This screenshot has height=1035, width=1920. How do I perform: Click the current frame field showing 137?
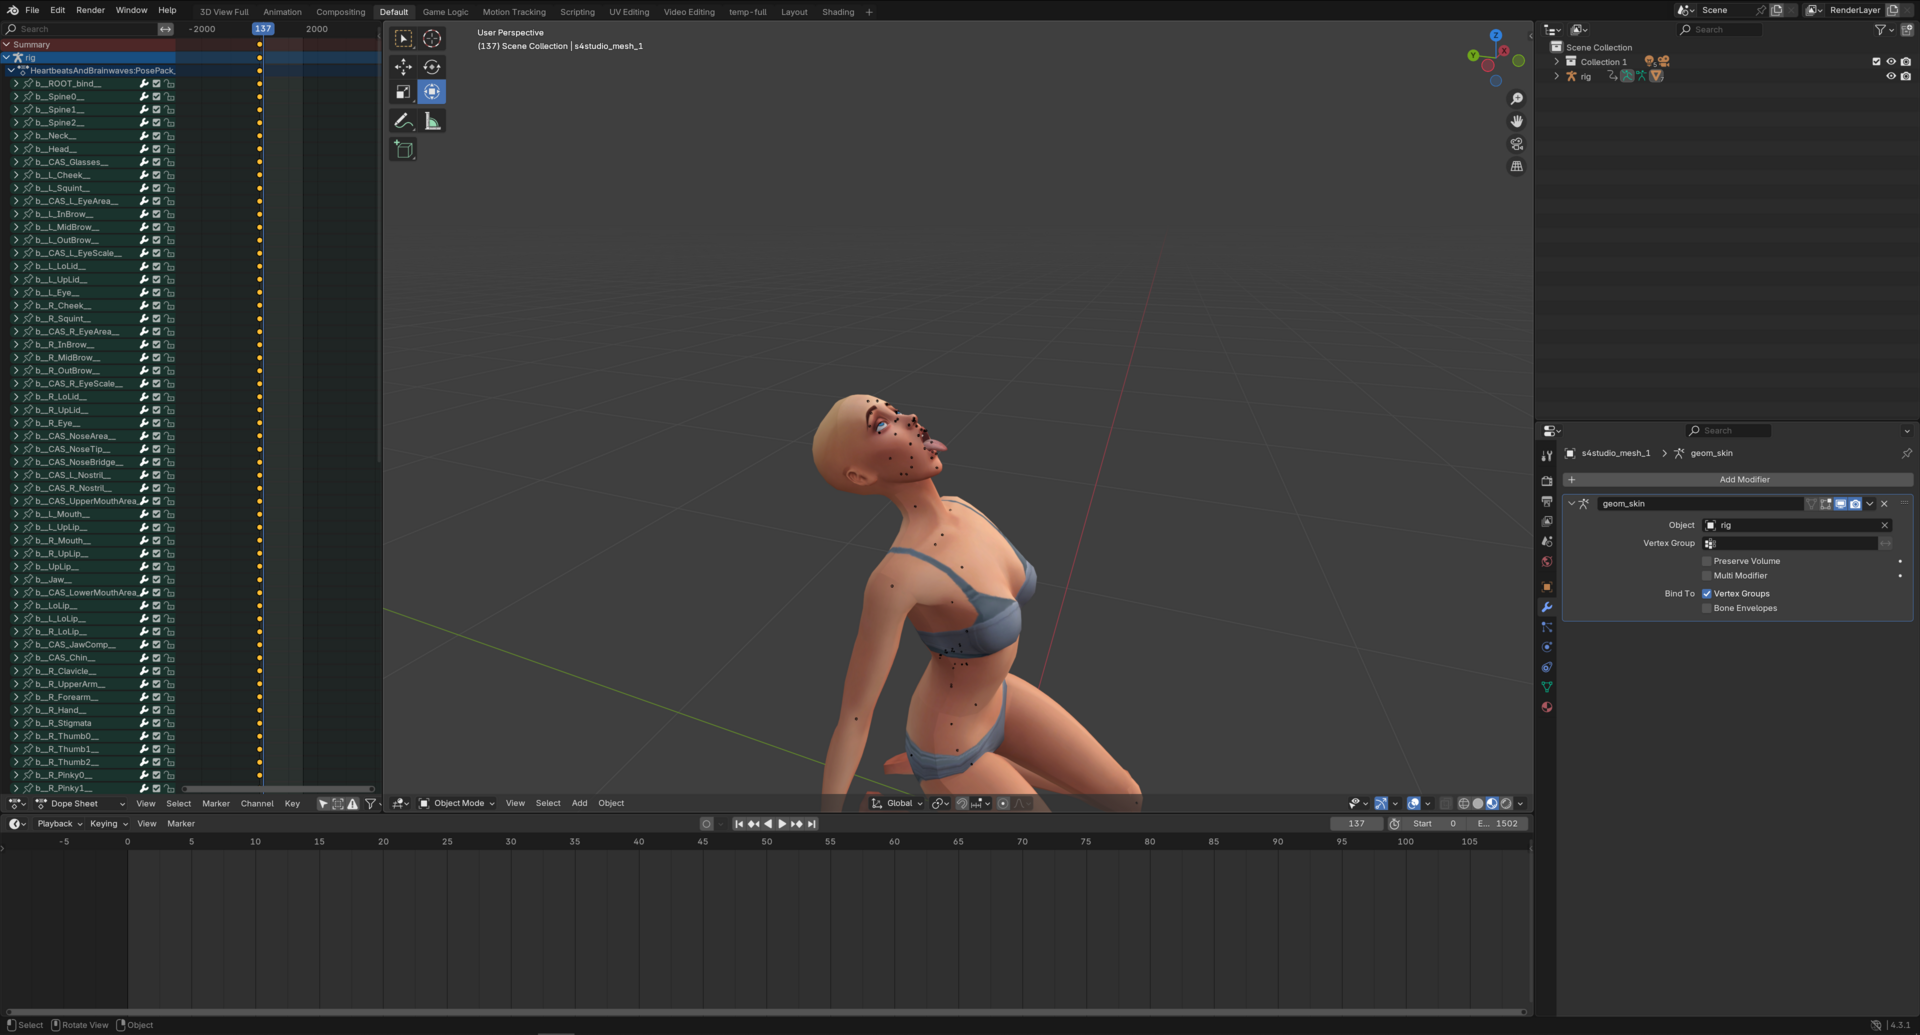click(x=1356, y=824)
